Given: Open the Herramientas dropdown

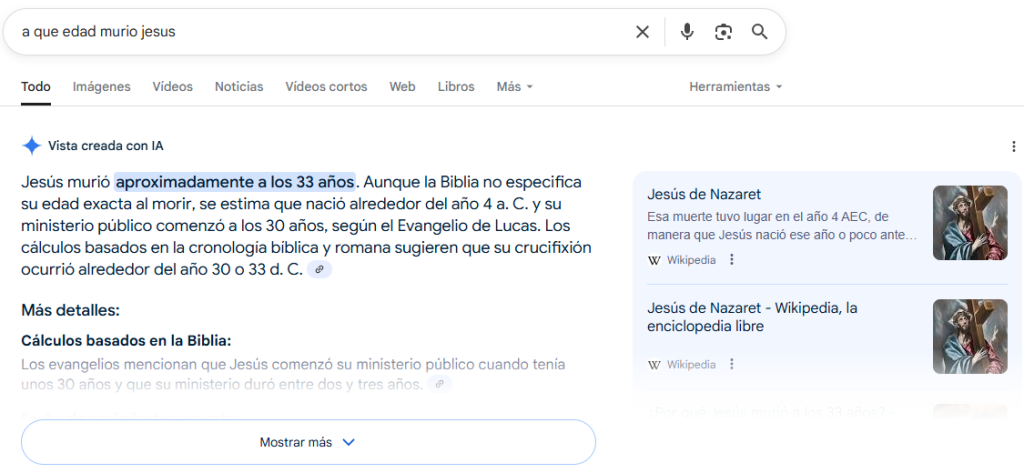Looking at the screenshot, I should click(x=735, y=87).
